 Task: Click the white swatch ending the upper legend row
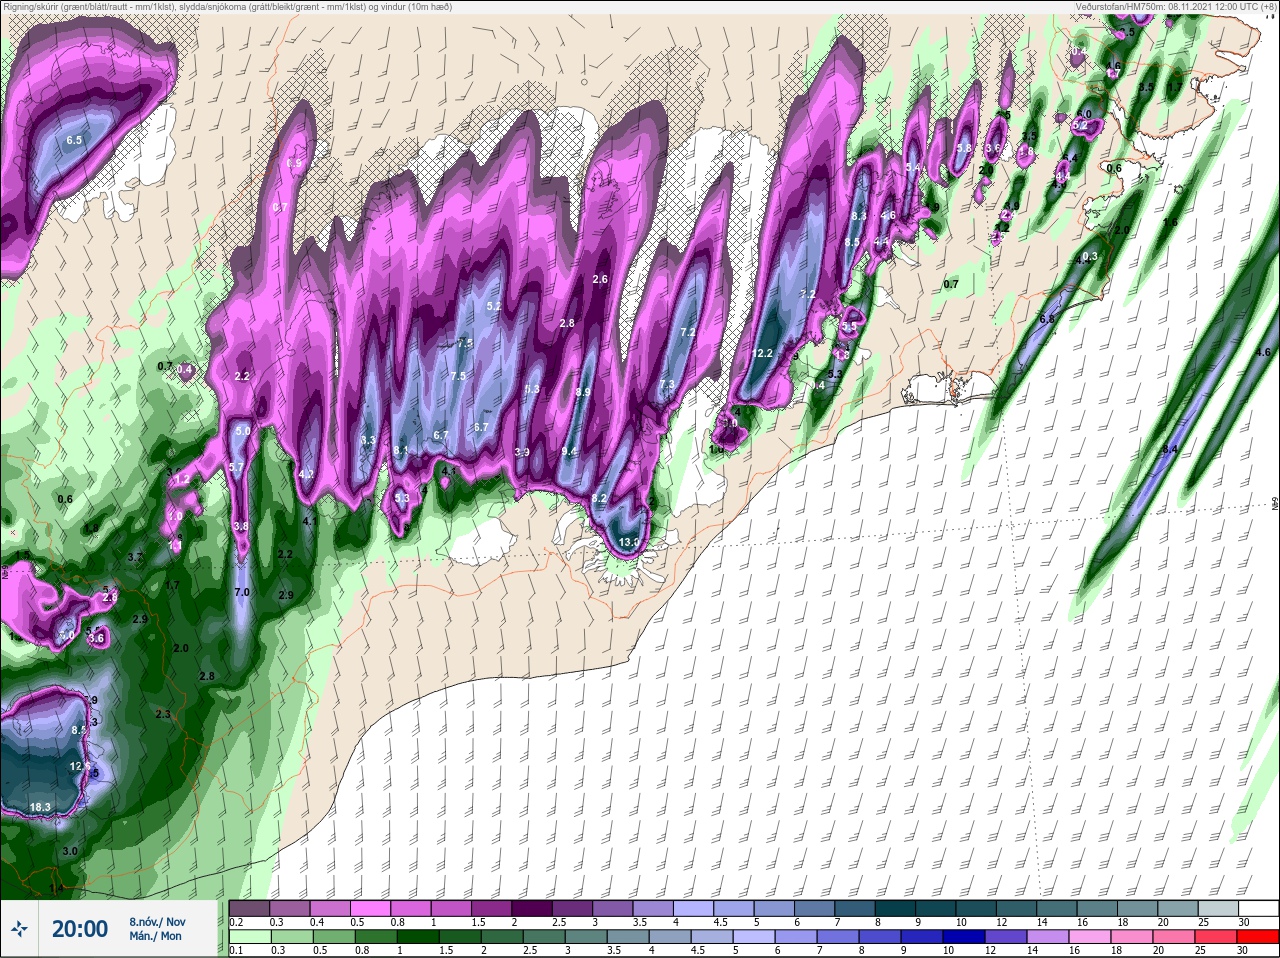coord(1258,908)
